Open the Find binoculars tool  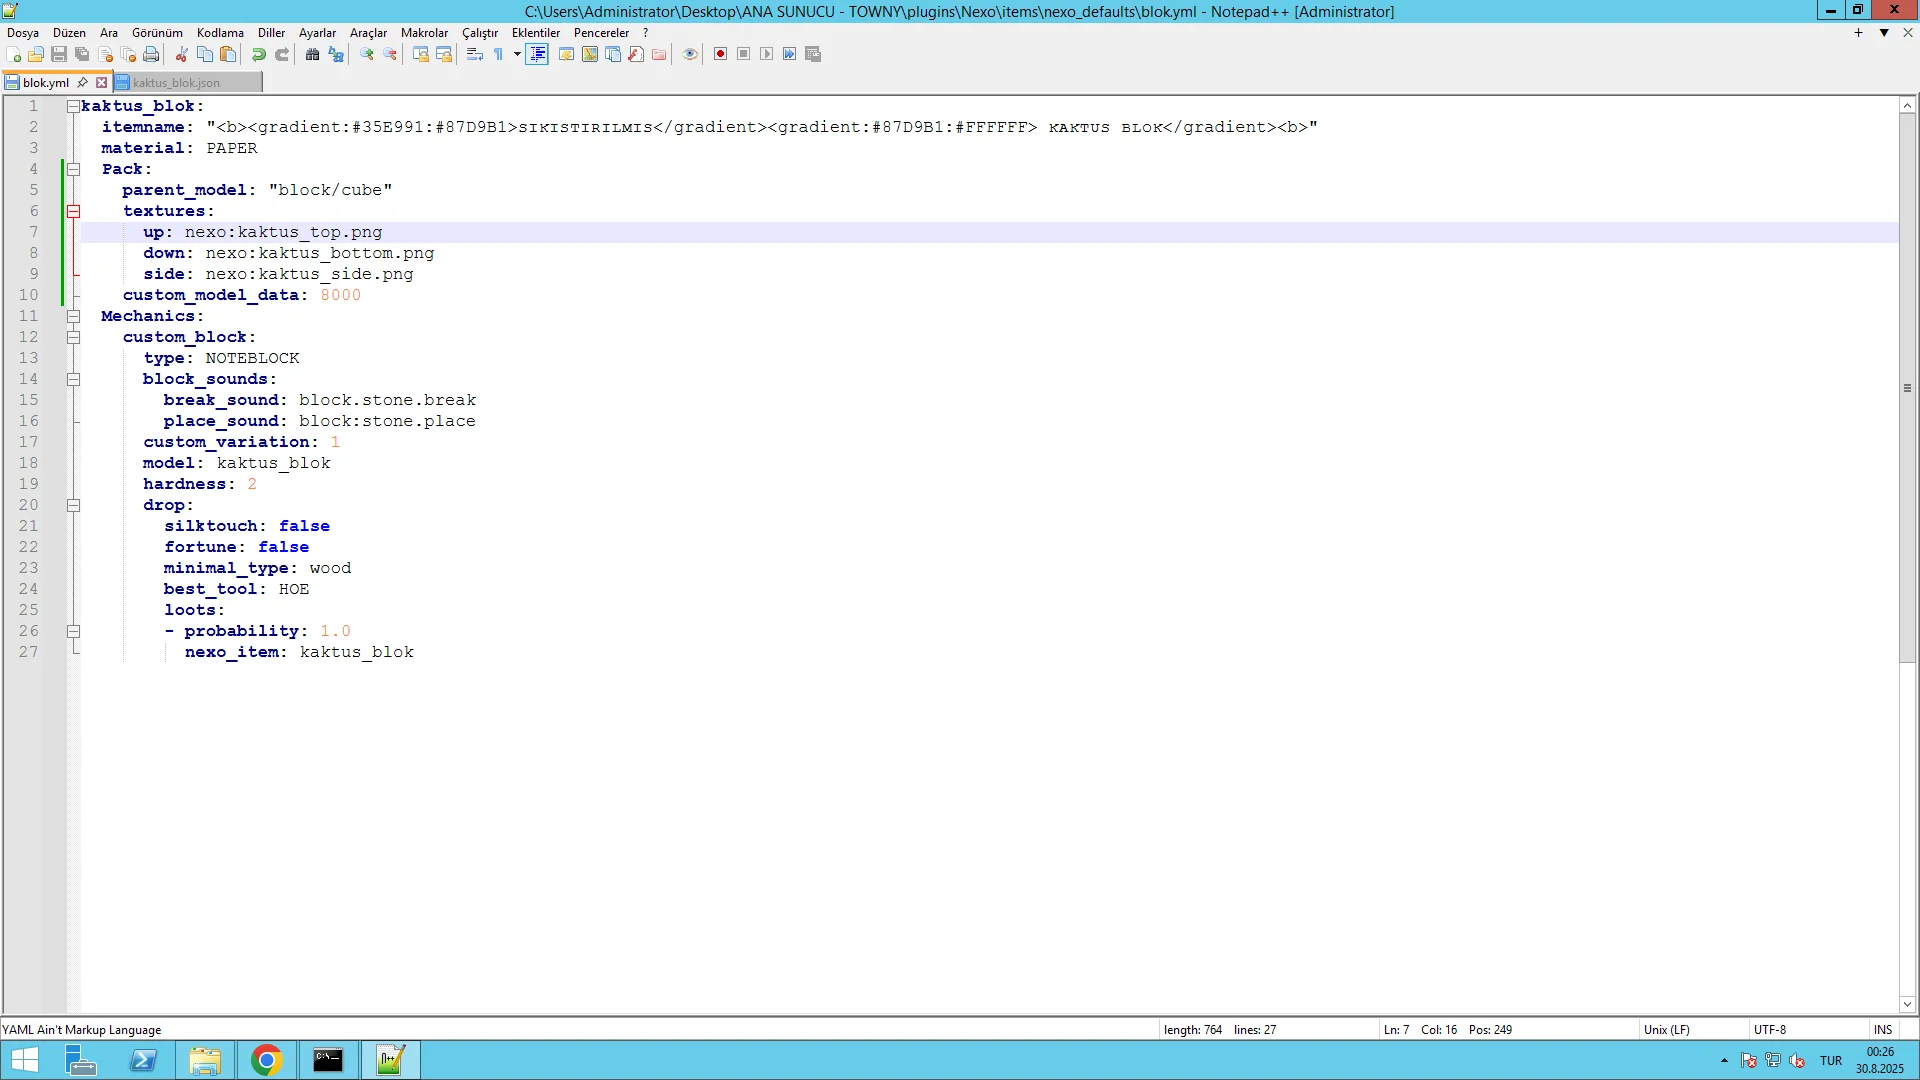(312, 54)
